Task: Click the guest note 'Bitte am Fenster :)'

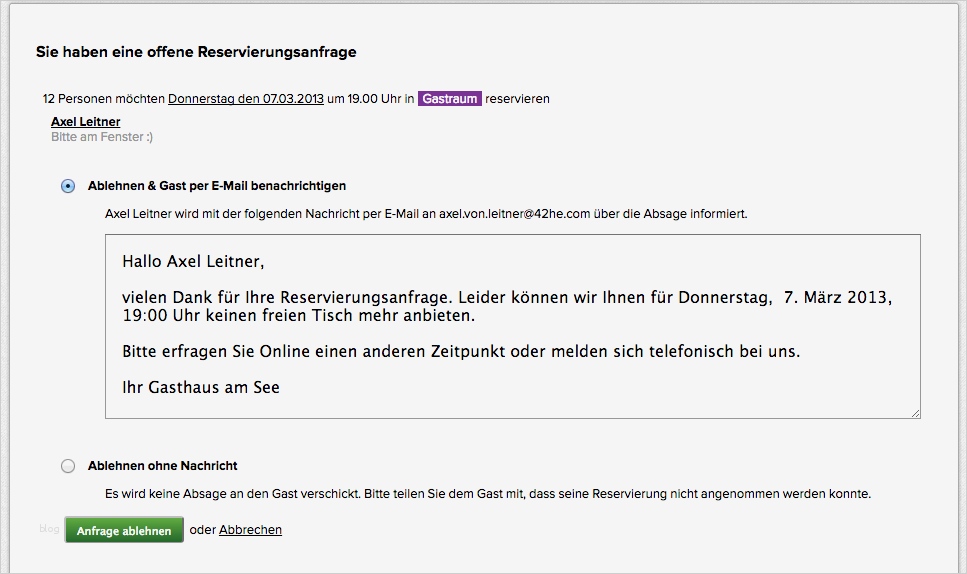Action: tap(102, 137)
